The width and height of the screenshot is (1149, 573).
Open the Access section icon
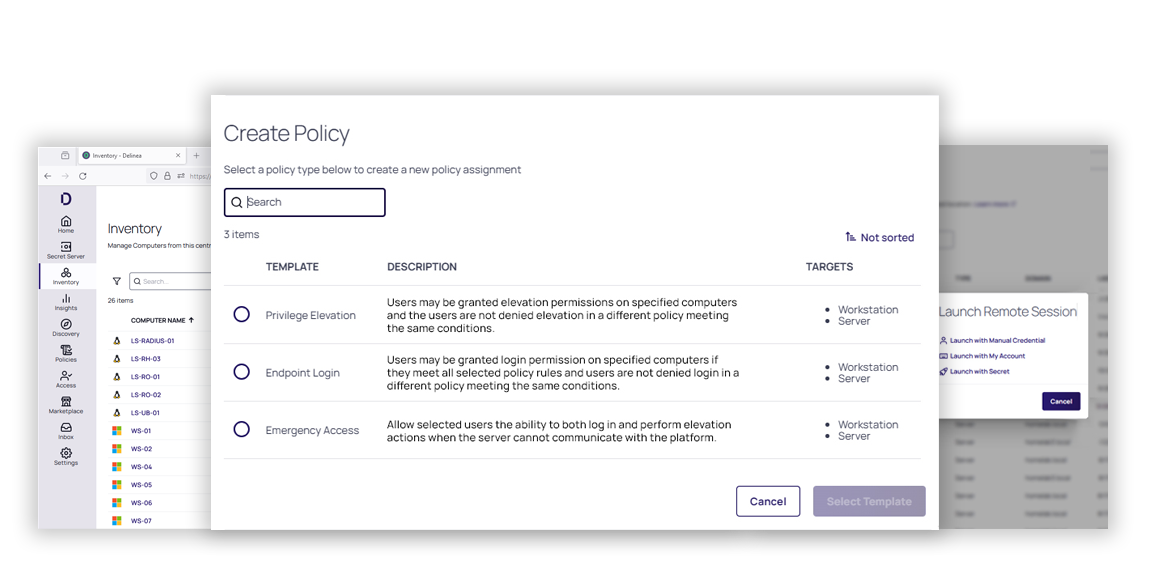(66, 375)
